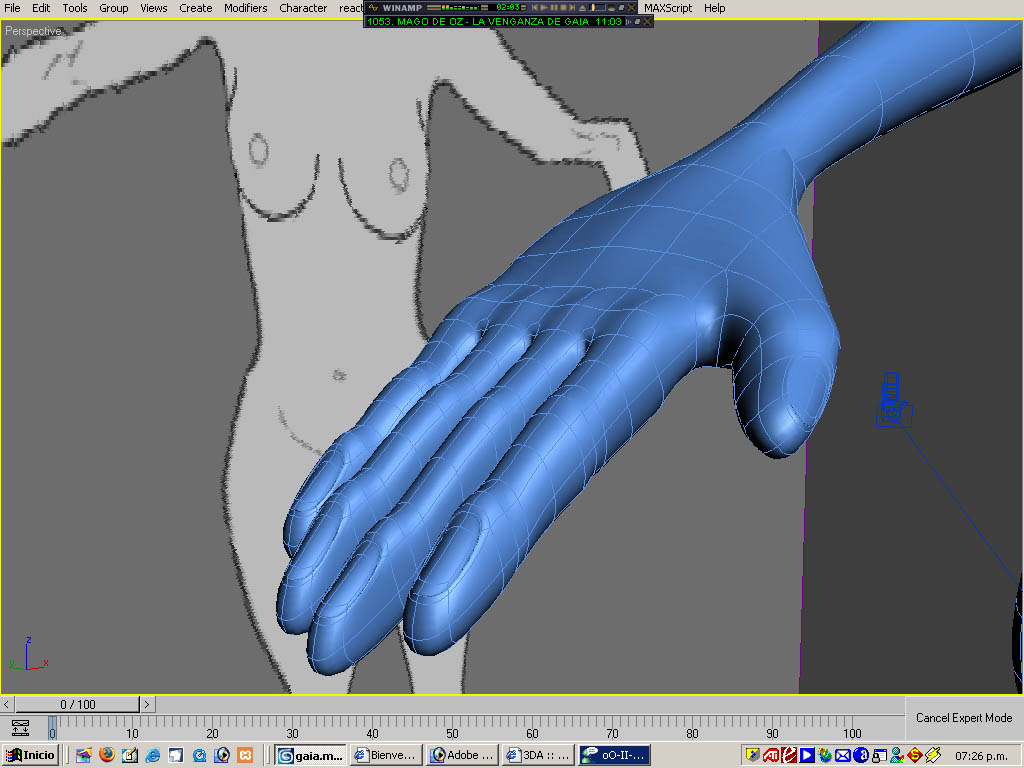Open the Group menu

pos(114,8)
